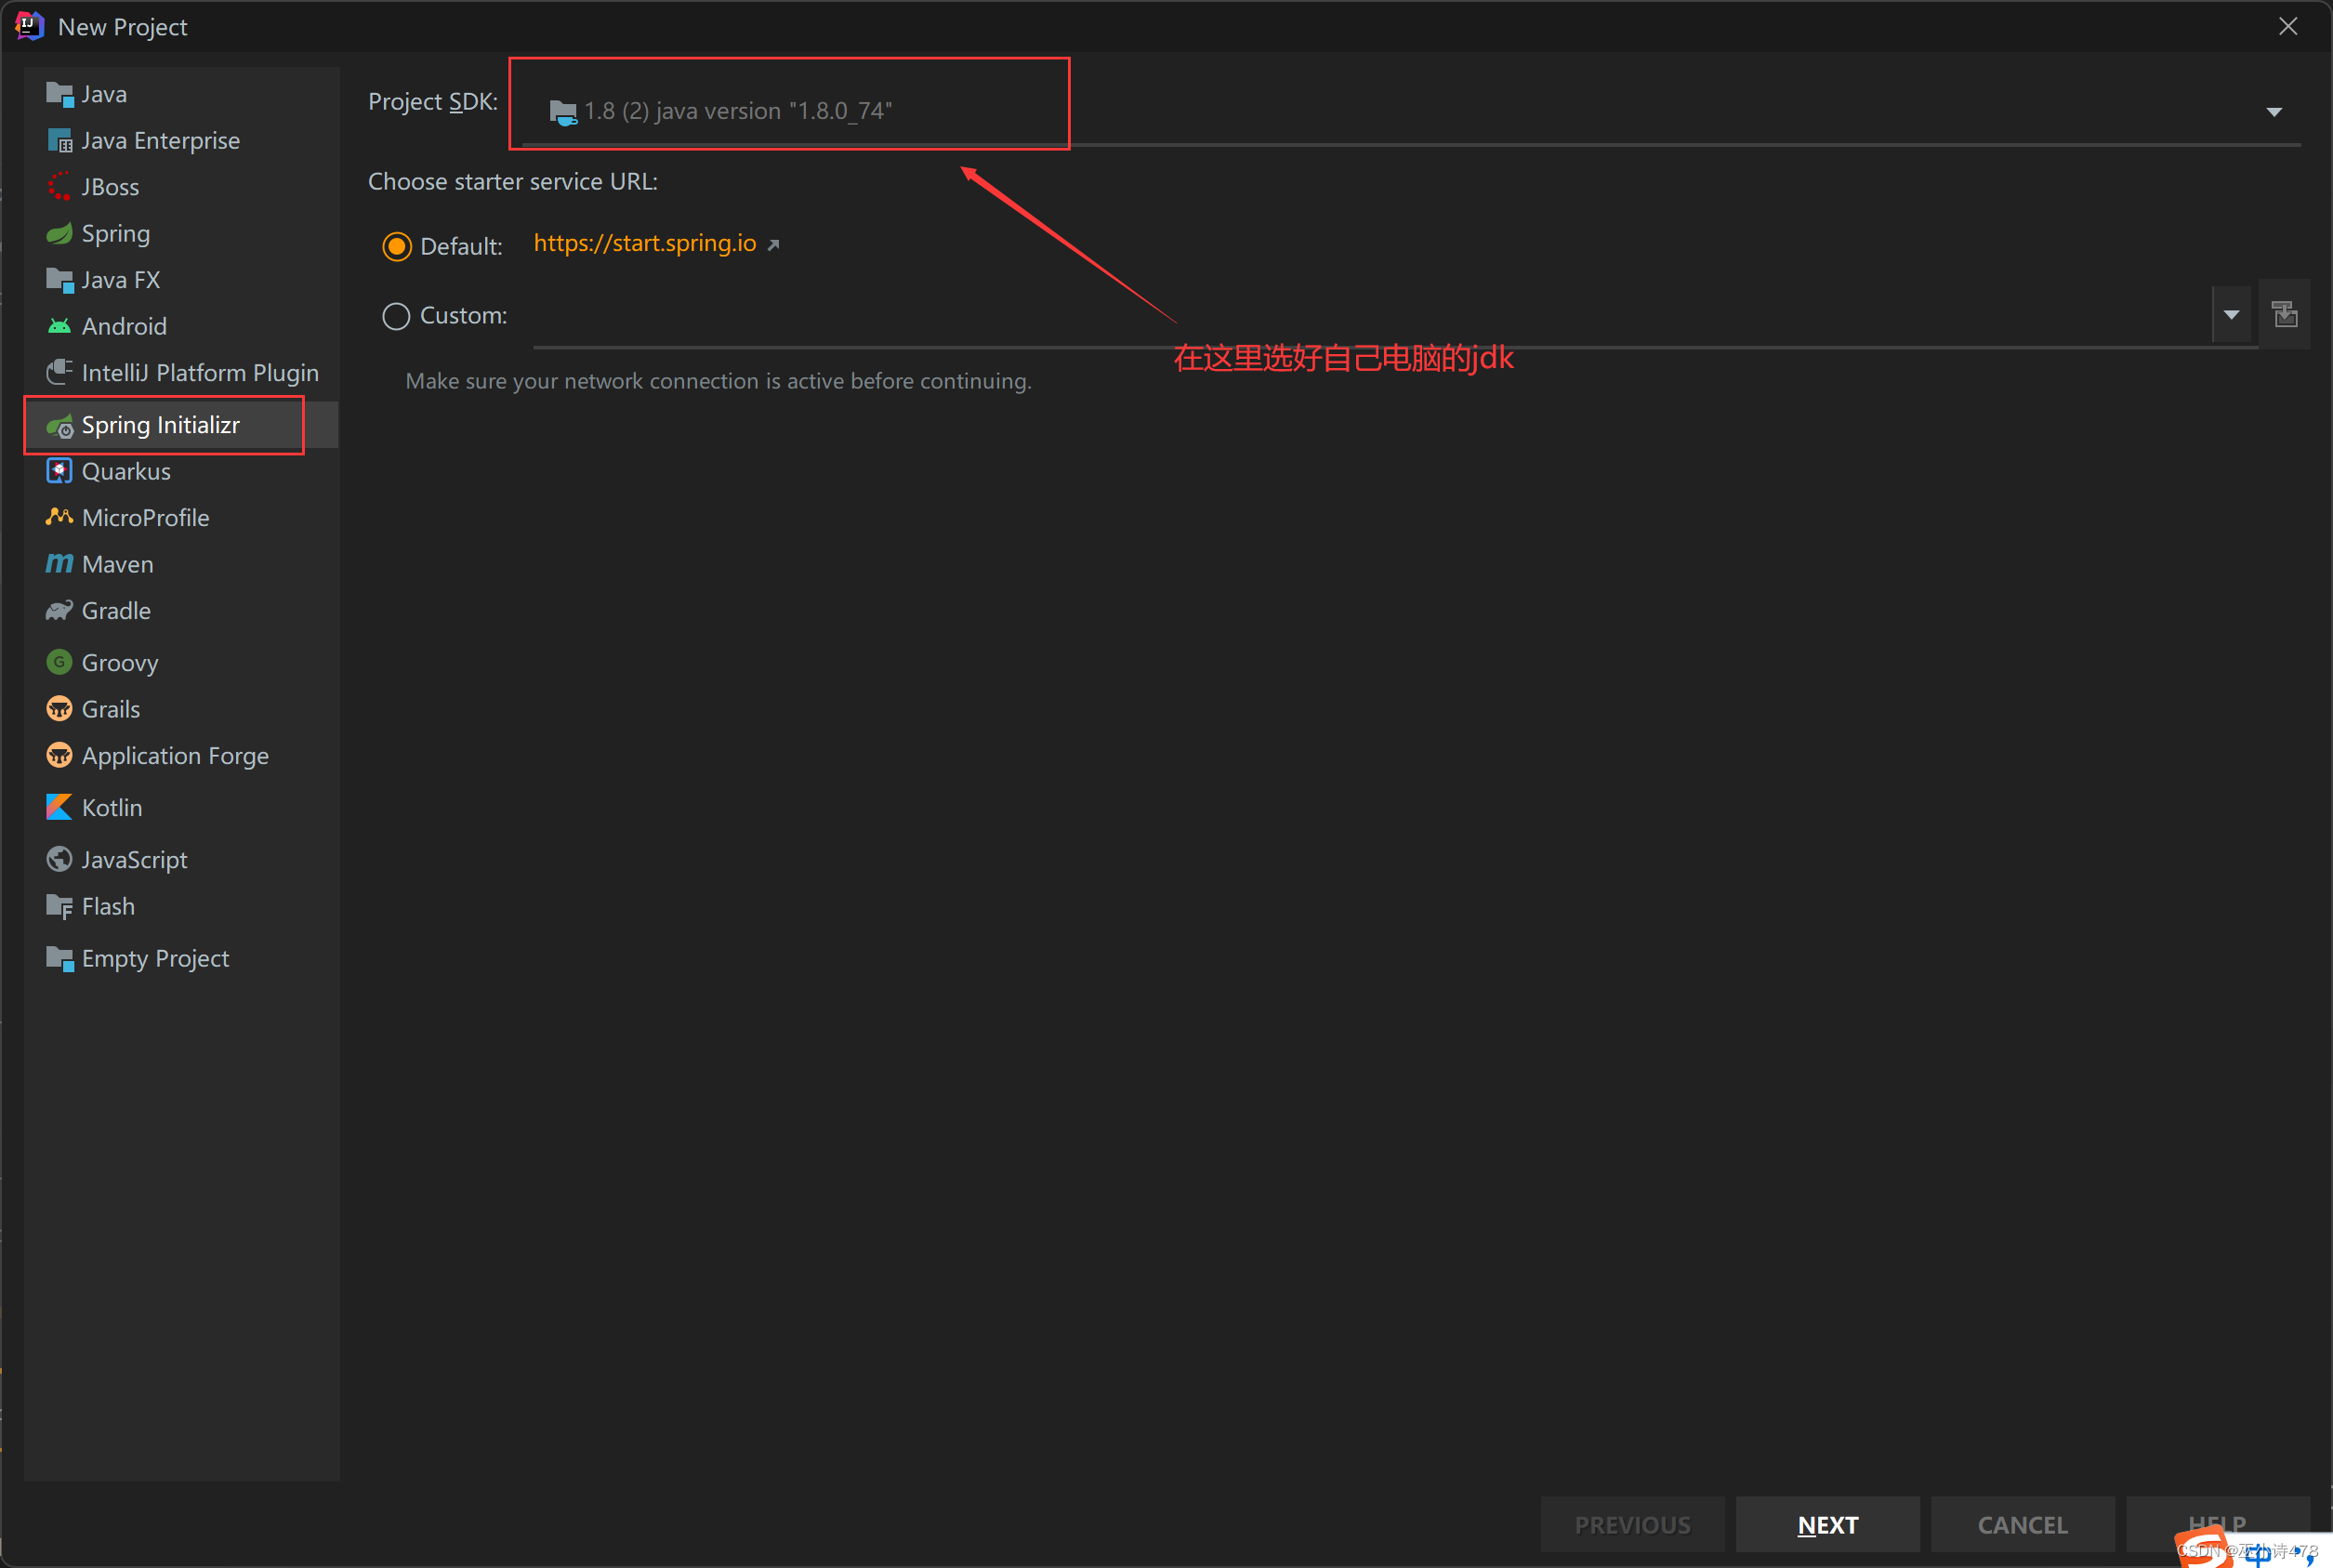Select the Android project type icon
This screenshot has height=1568, width=2333.
tap(59, 325)
